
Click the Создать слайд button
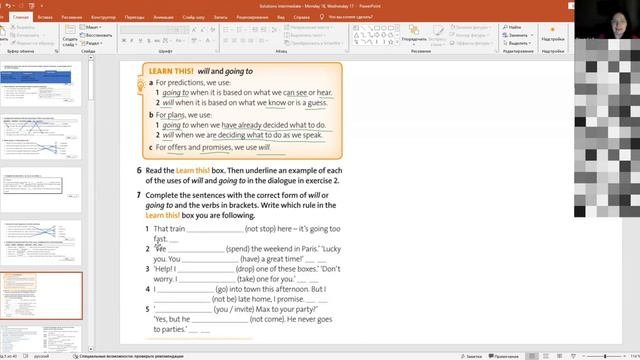(x=70, y=36)
